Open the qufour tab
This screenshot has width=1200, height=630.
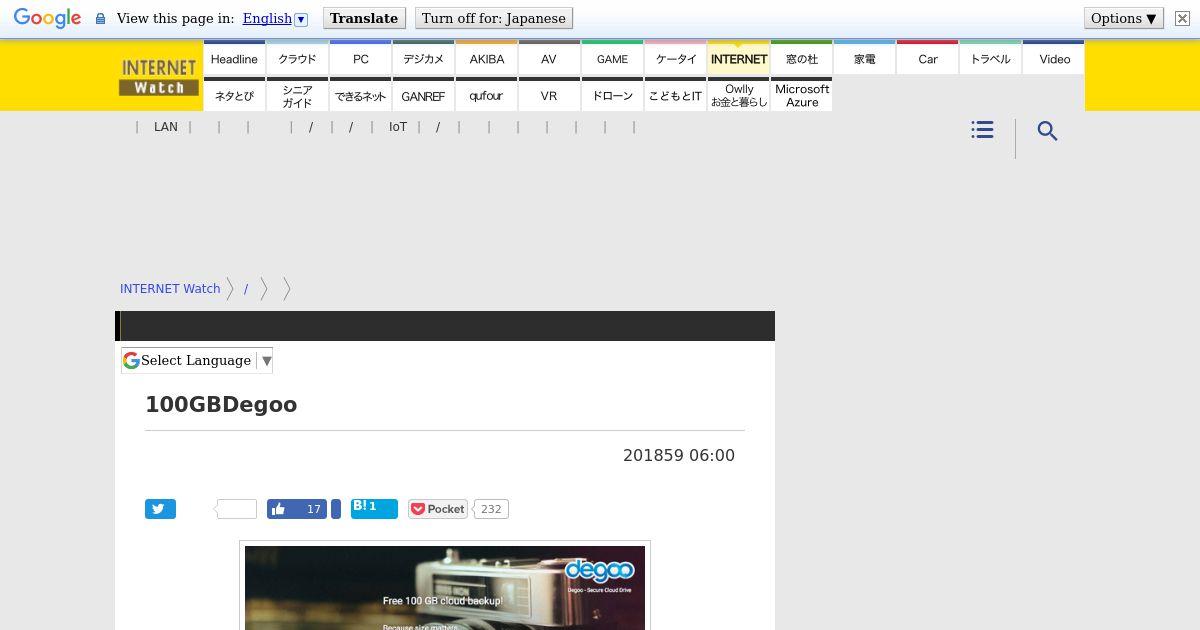point(486,95)
